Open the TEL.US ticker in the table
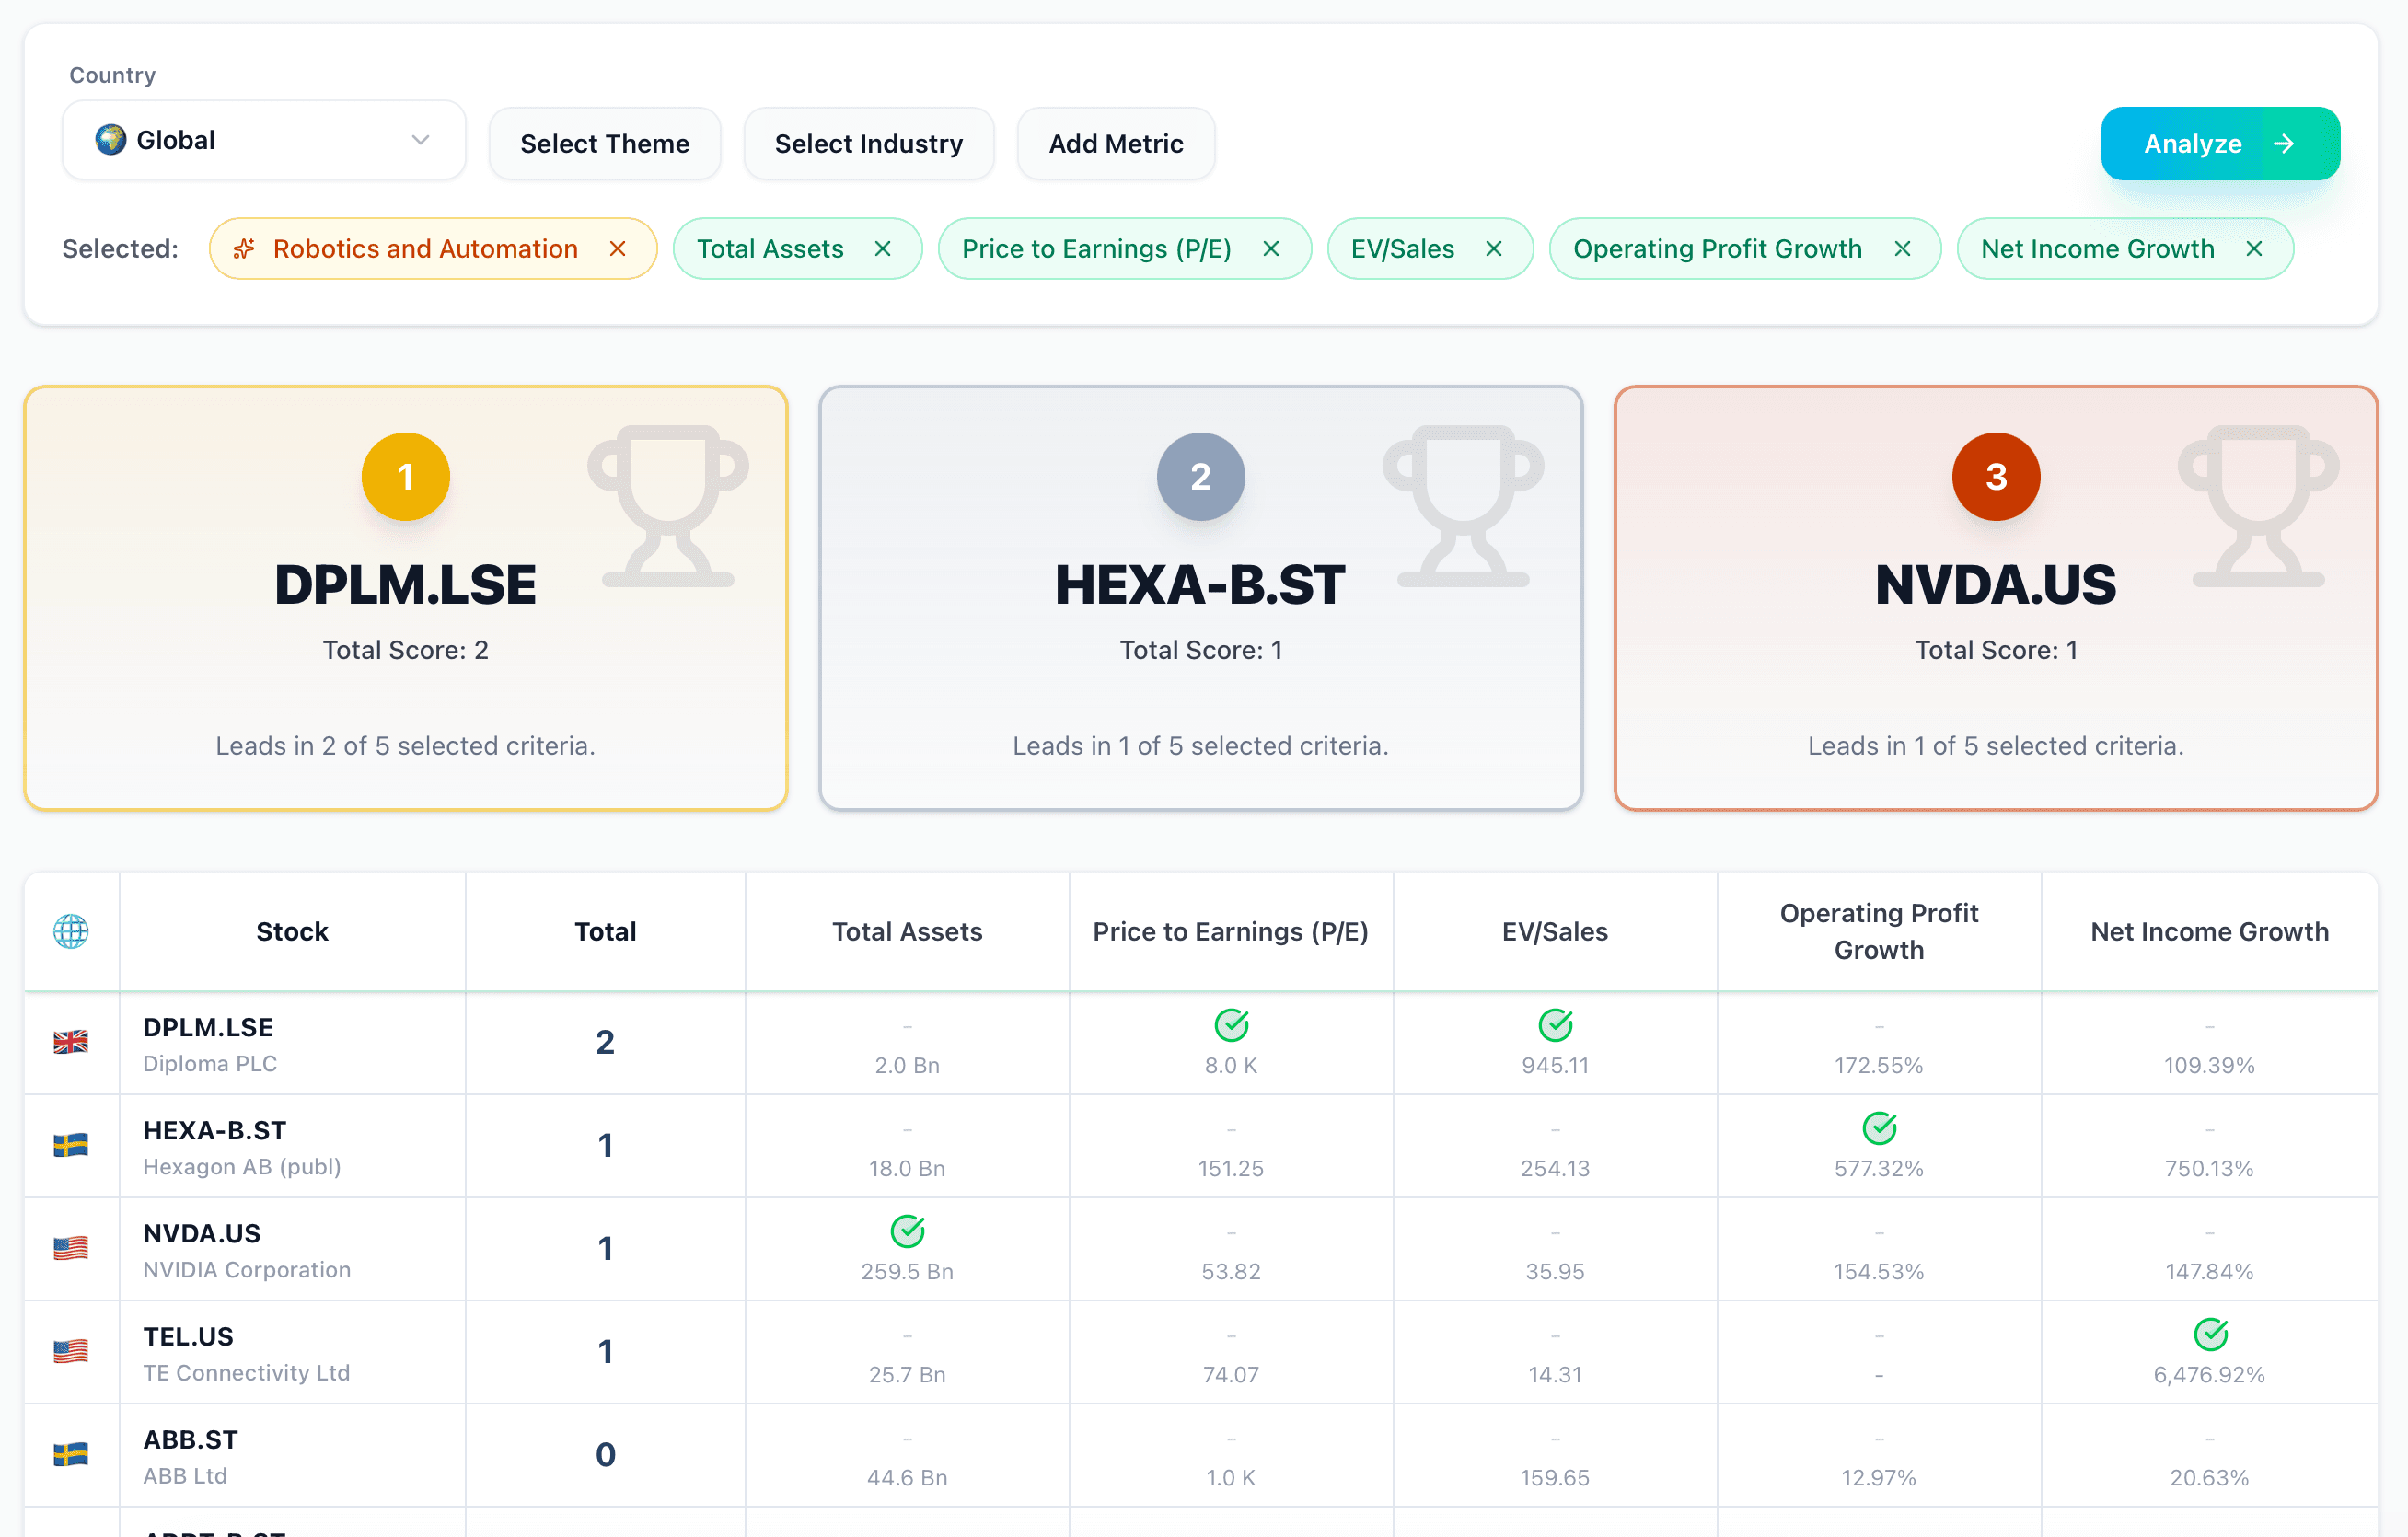Image resolution: width=2408 pixels, height=1537 pixels. (188, 1336)
